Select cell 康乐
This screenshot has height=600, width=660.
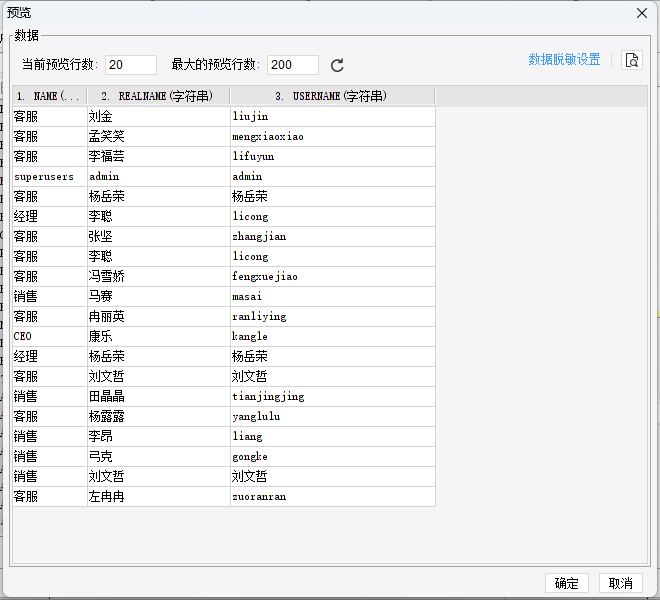[x=159, y=336]
